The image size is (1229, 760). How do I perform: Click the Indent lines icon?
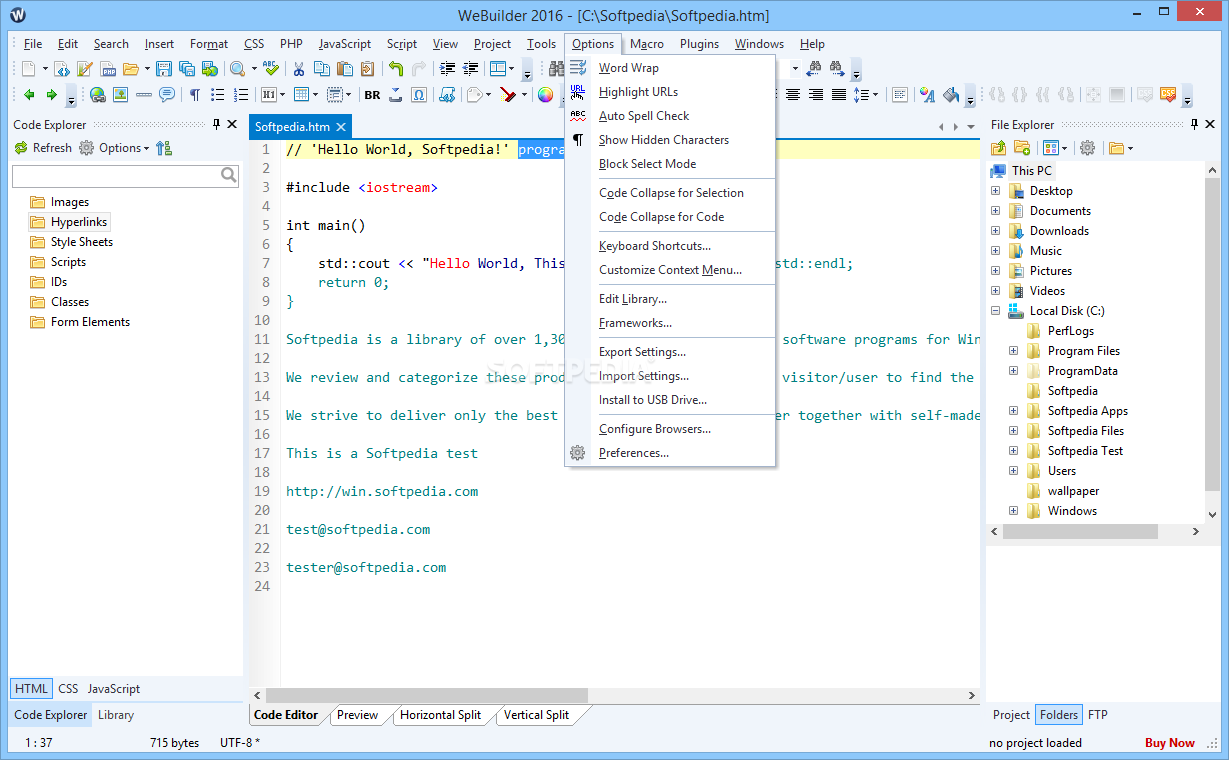point(446,69)
